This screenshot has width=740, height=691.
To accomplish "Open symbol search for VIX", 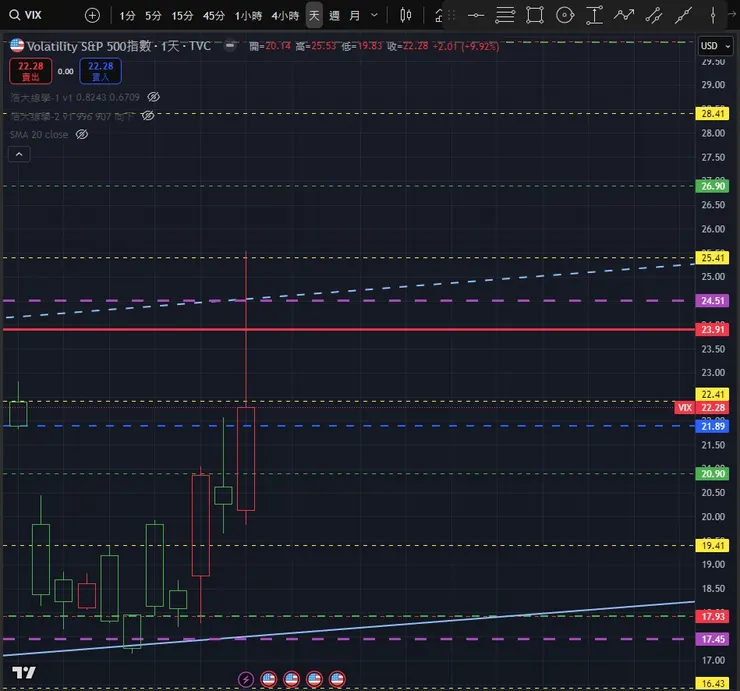I will [x=26, y=15].
